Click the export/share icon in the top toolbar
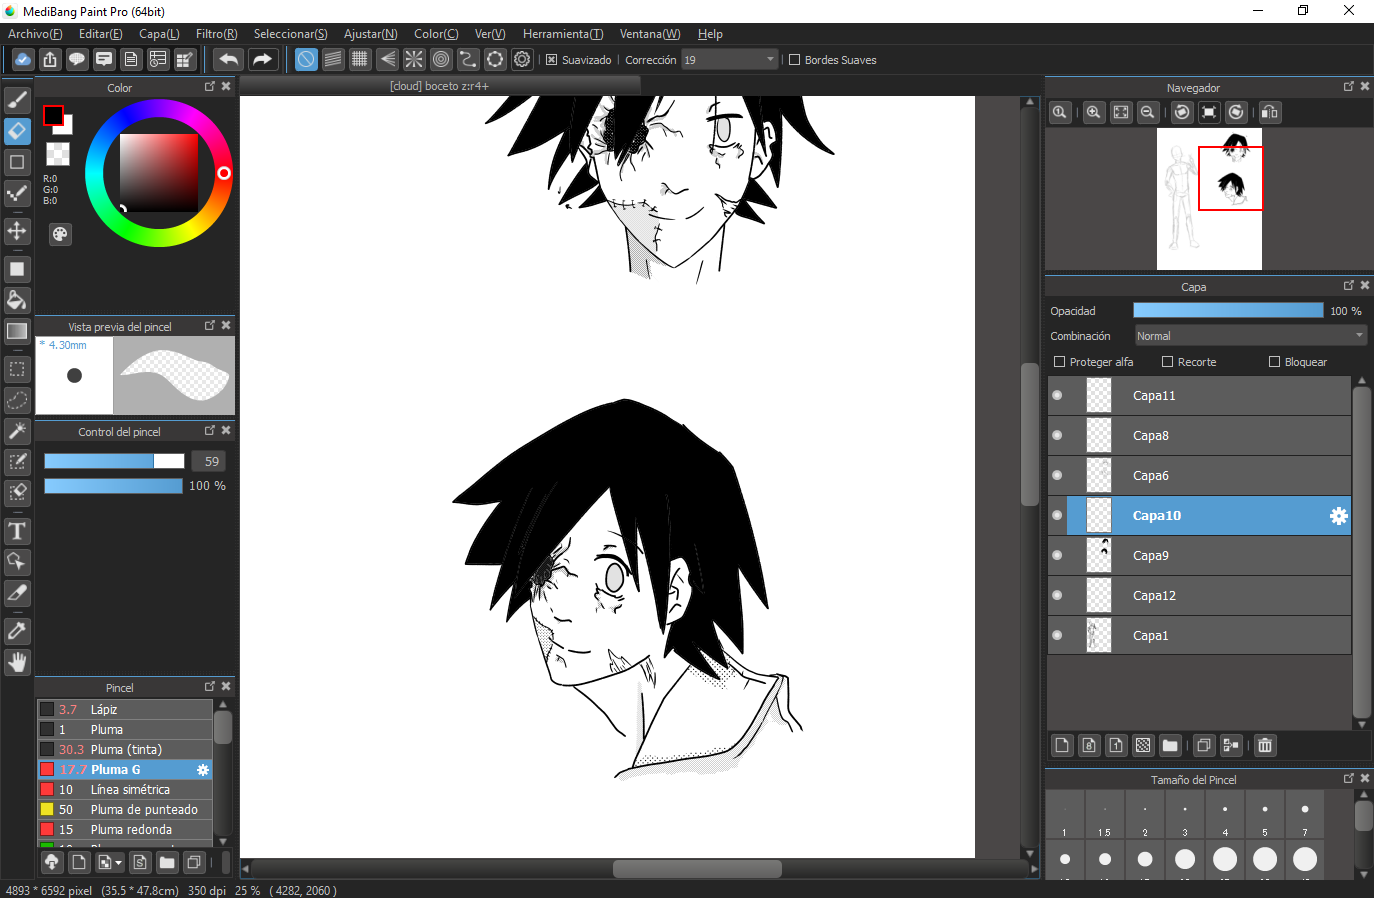The image size is (1376, 900). point(50,60)
